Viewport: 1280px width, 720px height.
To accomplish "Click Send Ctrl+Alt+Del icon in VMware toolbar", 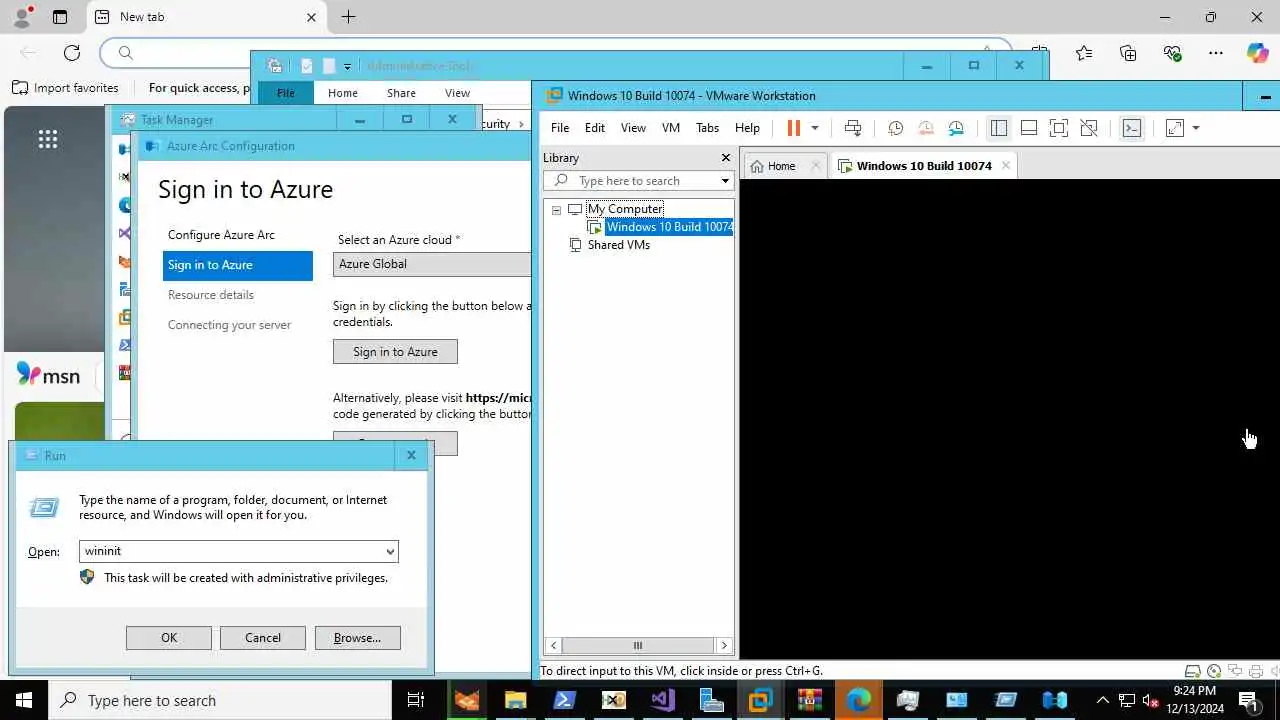I will click(853, 128).
